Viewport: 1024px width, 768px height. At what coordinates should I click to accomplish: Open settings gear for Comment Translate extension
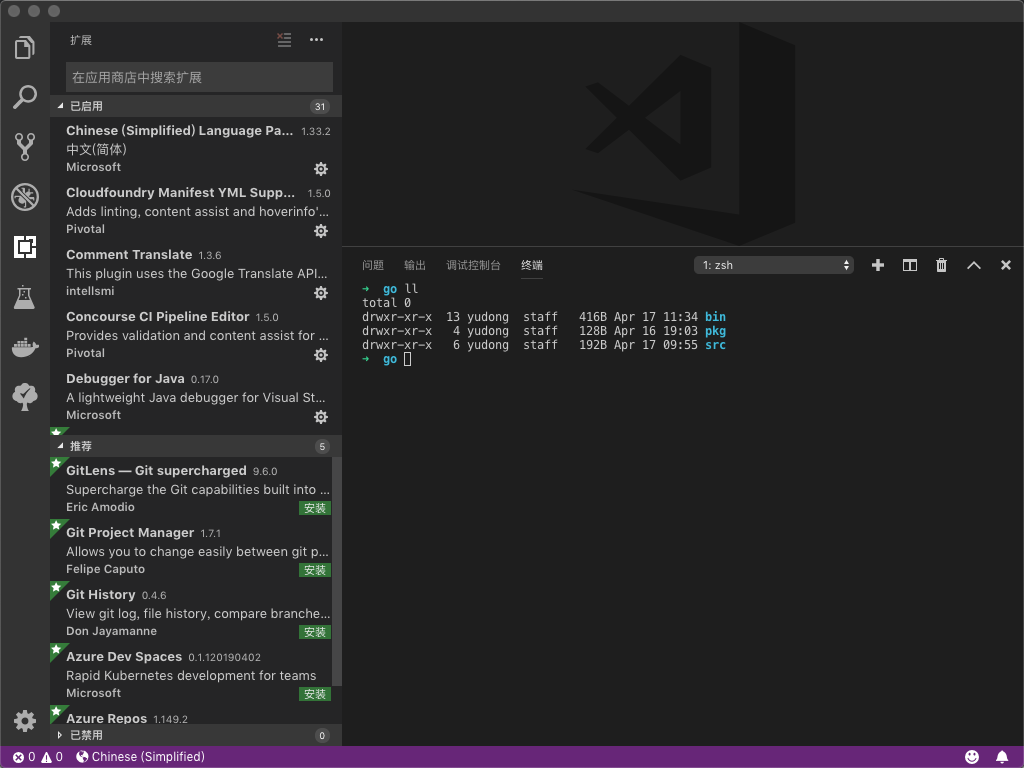coord(320,293)
